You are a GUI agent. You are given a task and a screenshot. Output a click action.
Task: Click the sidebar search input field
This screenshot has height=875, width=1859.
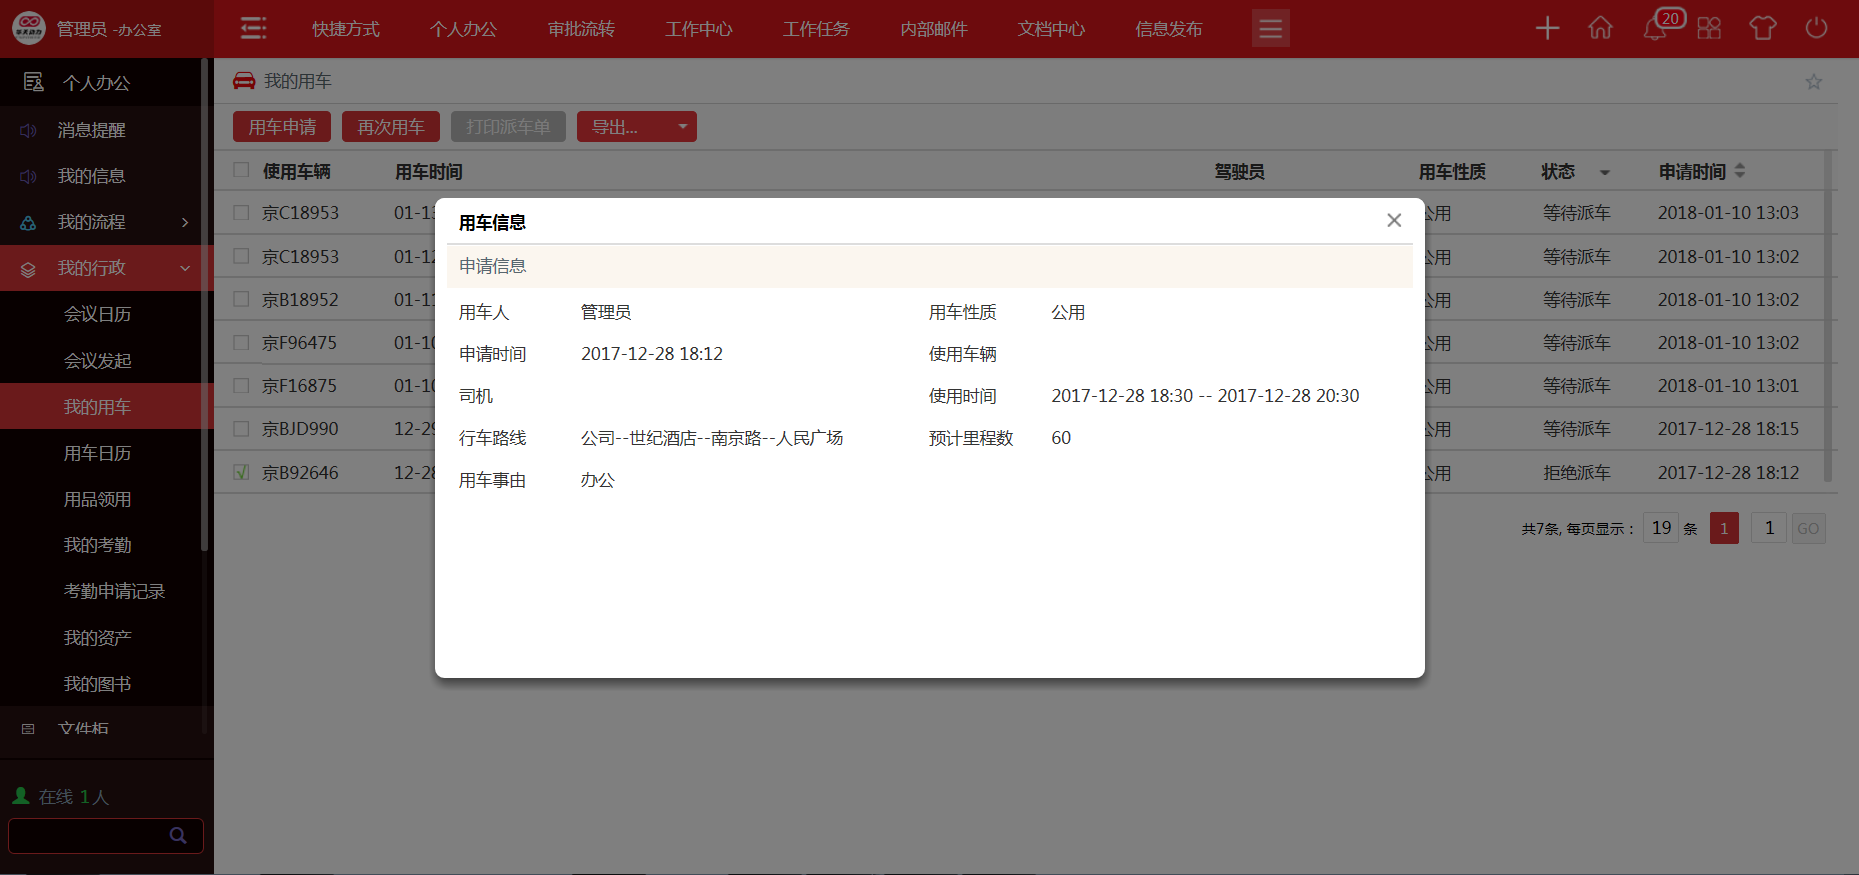point(90,835)
